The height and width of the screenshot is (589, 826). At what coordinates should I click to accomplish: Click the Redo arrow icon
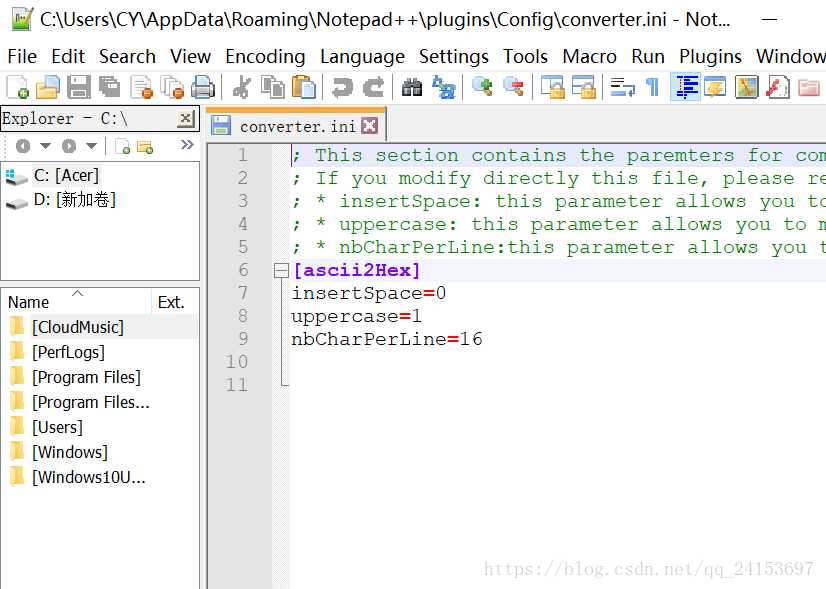[373, 87]
